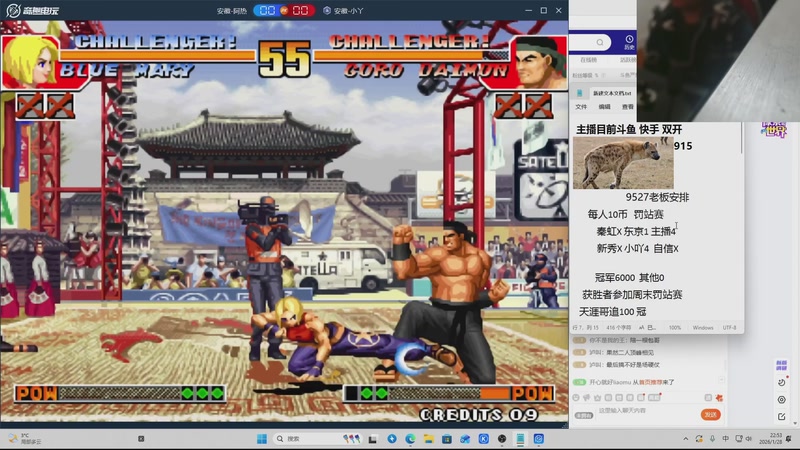Viewport: 800px width, 450px height.
Task: Click the scroll-down arrow on right edge
Action: tap(796, 423)
